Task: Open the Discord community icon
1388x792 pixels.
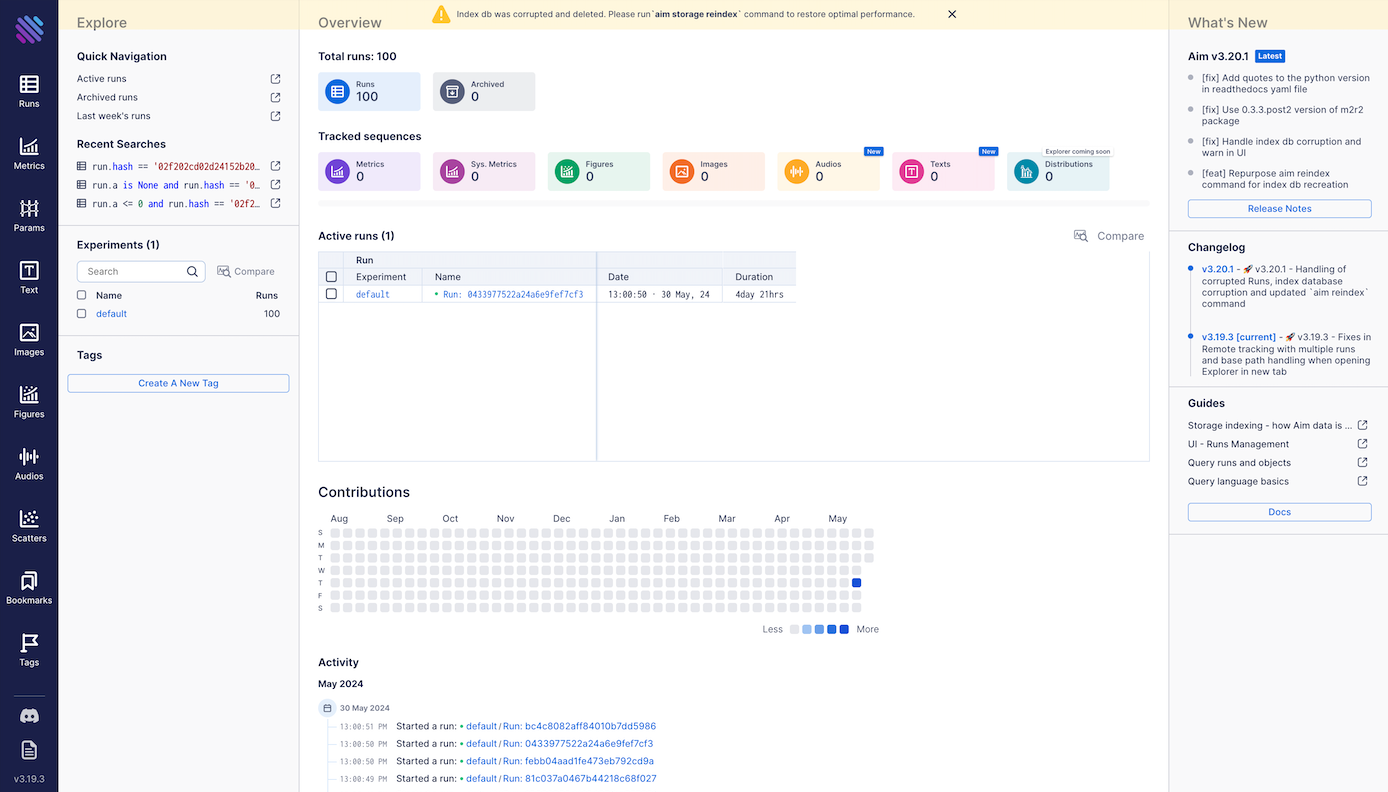Action: coord(29,716)
